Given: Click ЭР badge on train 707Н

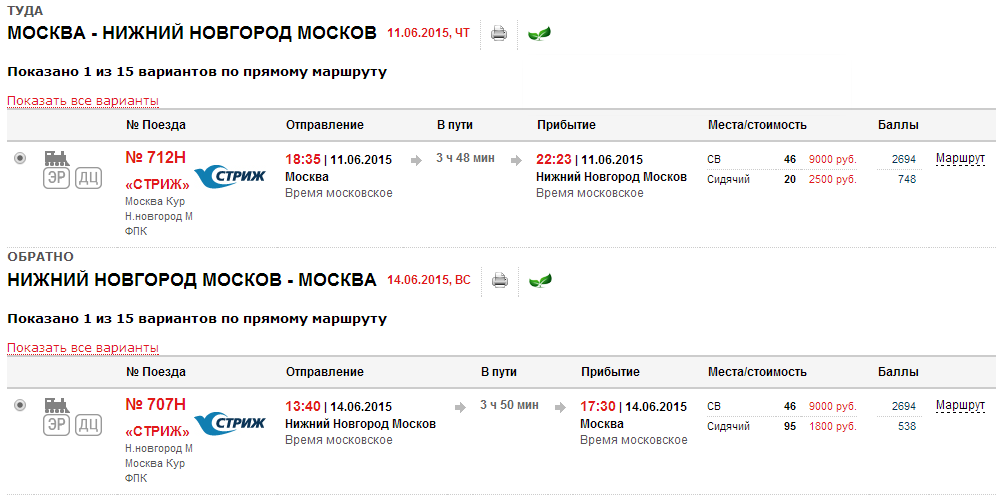Looking at the screenshot, I should click(x=57, y=425).
